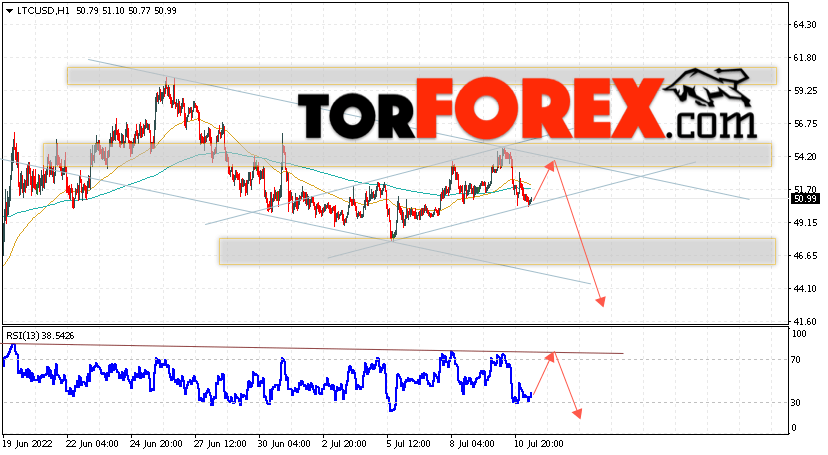
Task: Select the 41.60 price axis label
Action: [x=805, y=321]
